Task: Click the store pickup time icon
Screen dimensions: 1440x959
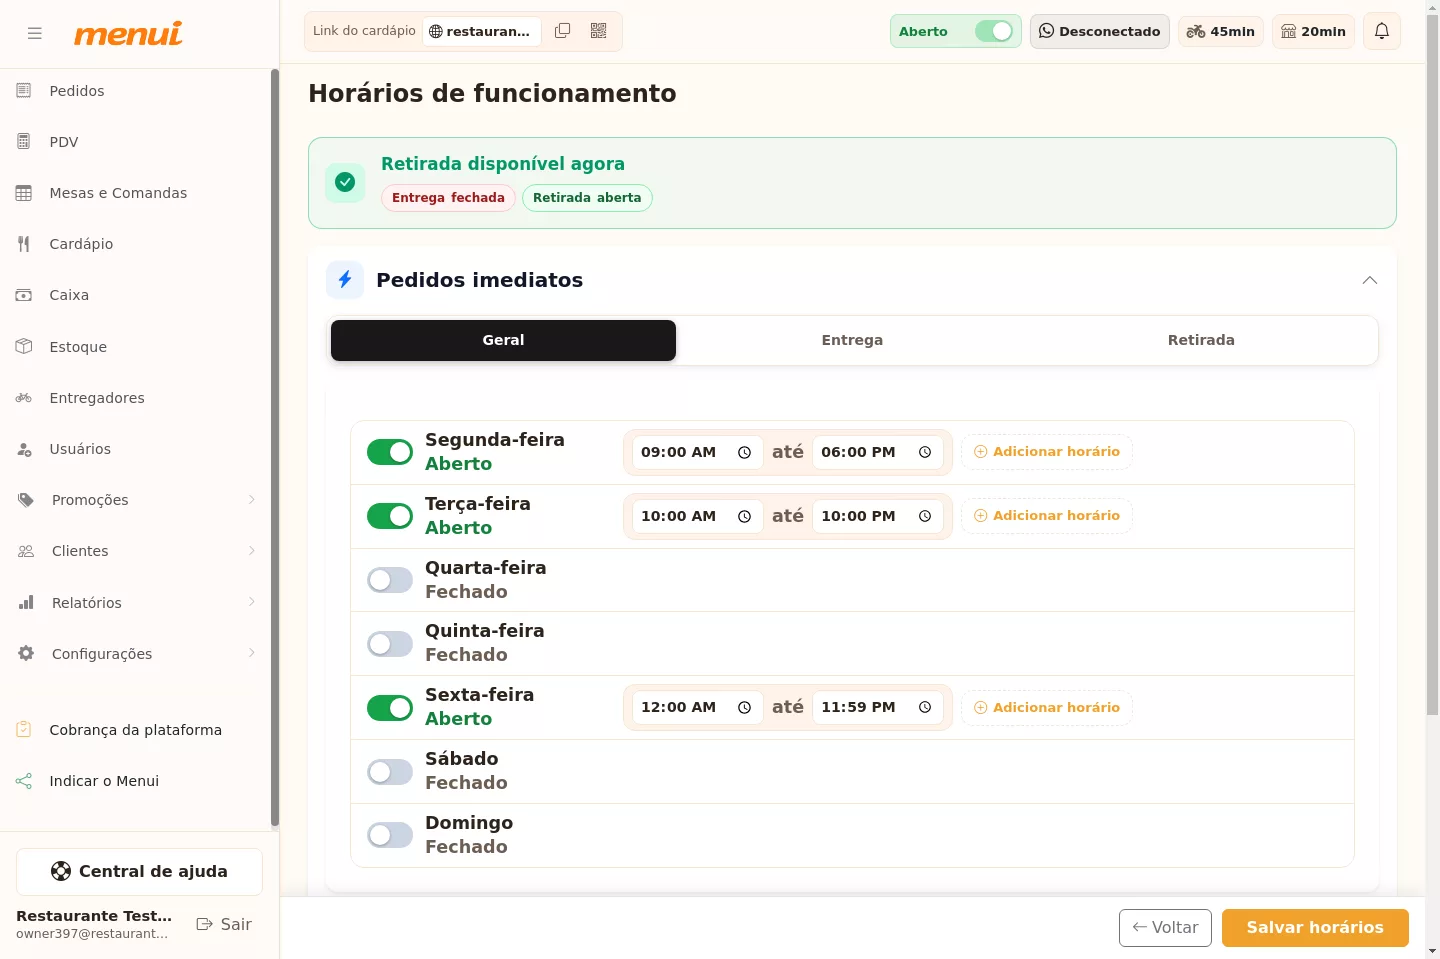Action: tap(1289, 32)
